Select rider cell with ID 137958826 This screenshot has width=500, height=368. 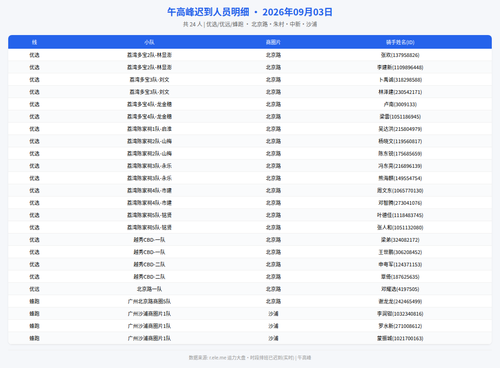click(x=400, y=55)
